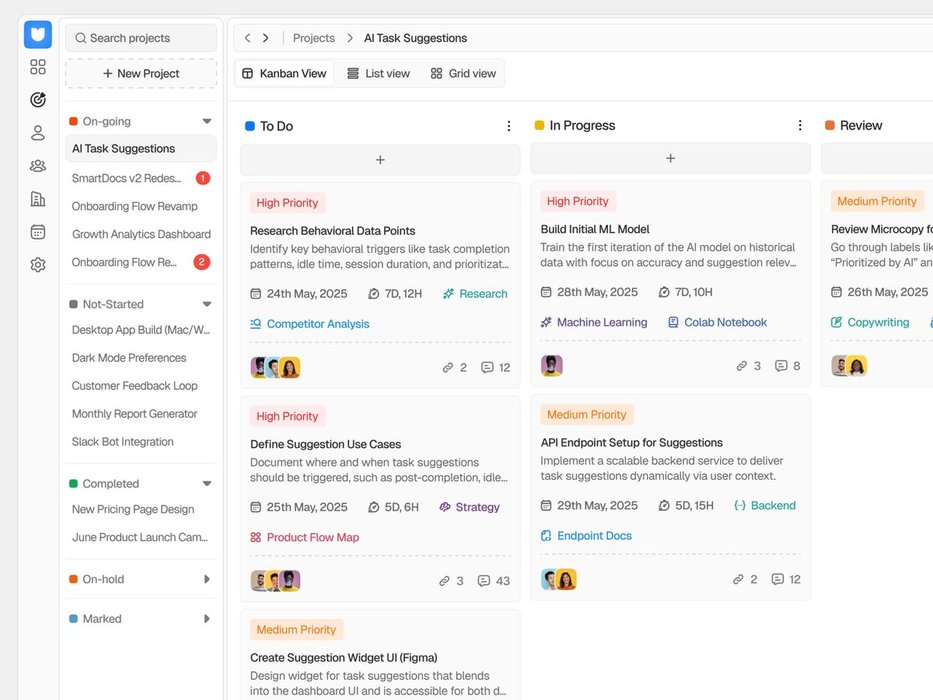The height and width of the screenshot is (700, 933).
Task: Open the calendar icon in left sidebar
Action: (38, 232)
